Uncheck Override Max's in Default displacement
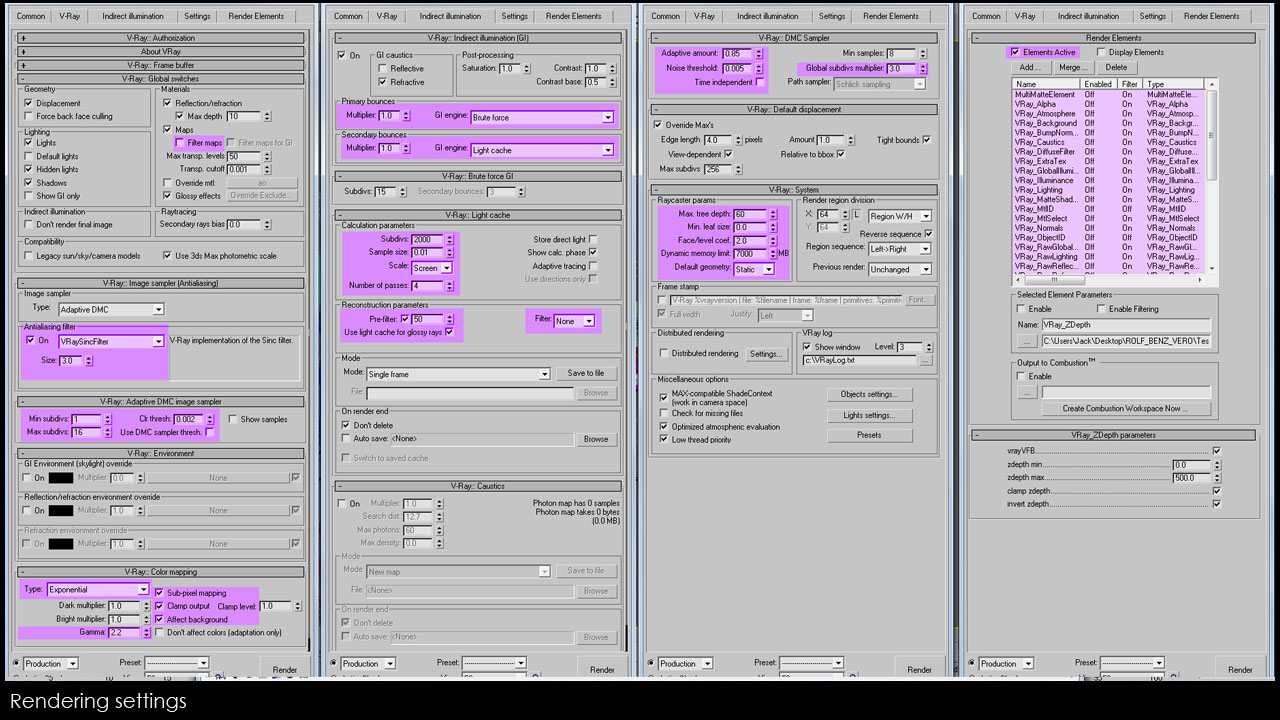 (x=656, y=124)
